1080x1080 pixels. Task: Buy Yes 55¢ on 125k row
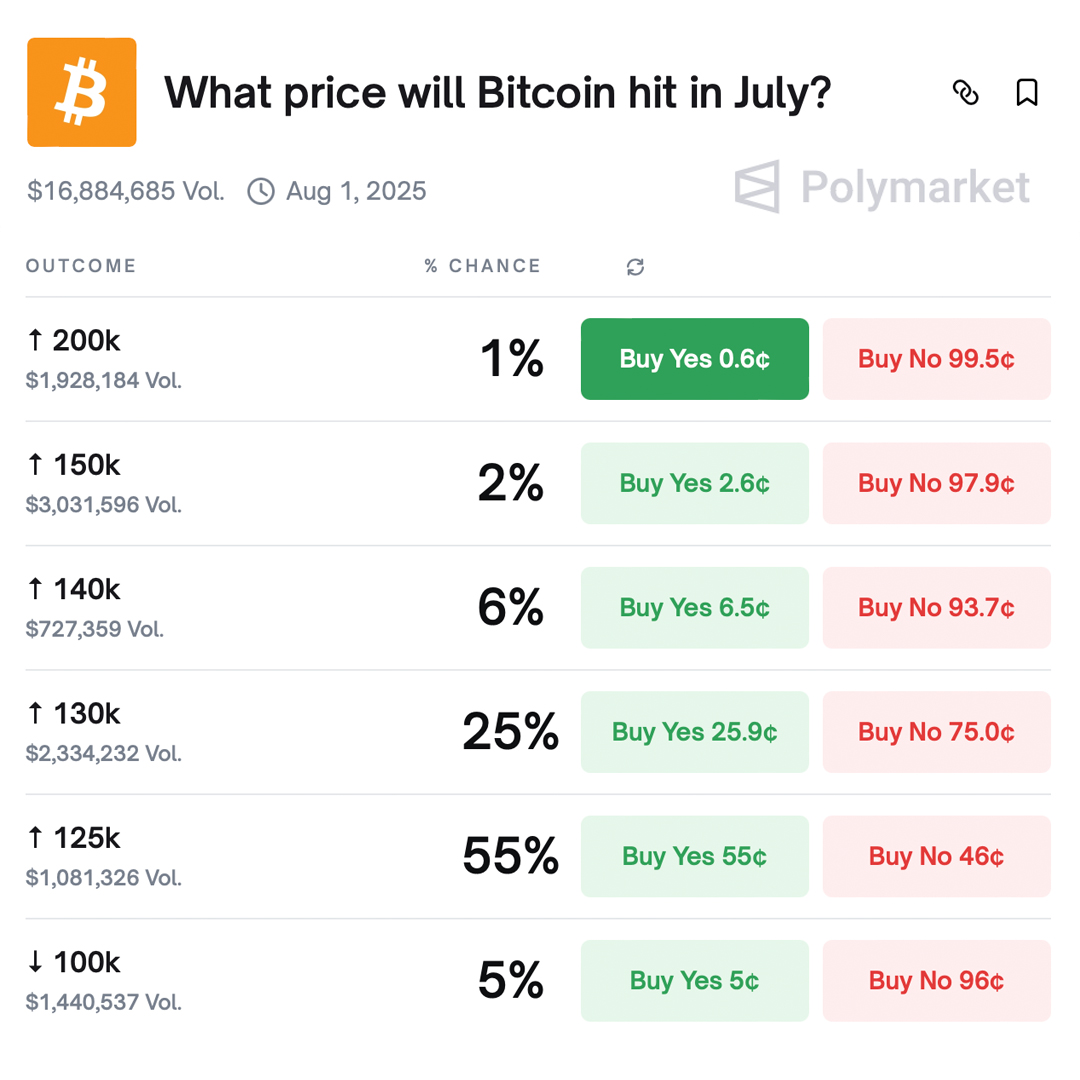point(694,856)
